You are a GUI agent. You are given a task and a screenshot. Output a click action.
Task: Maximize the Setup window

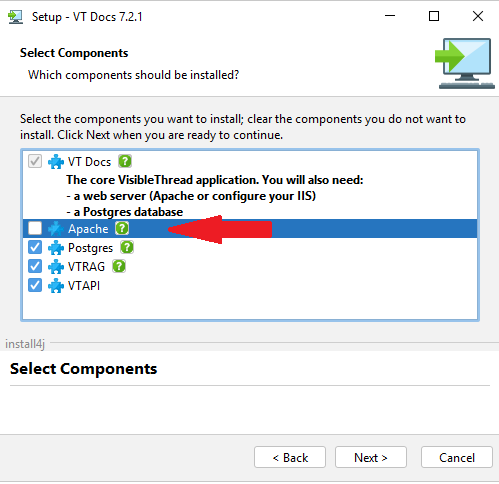click(x=434, y=16)
